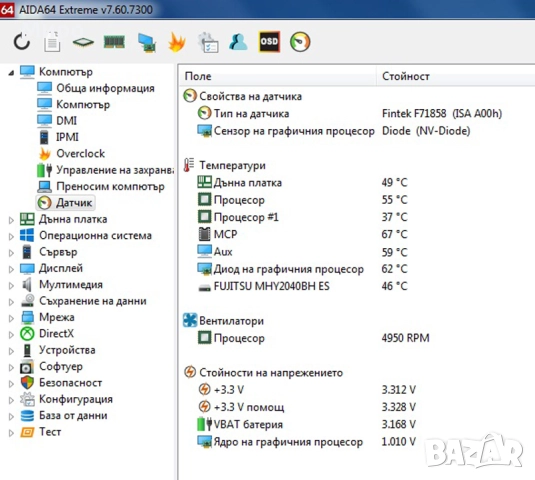Select the VBAT батерия row
This screenshot has height=480, width=535.
[x=307, y=424]
